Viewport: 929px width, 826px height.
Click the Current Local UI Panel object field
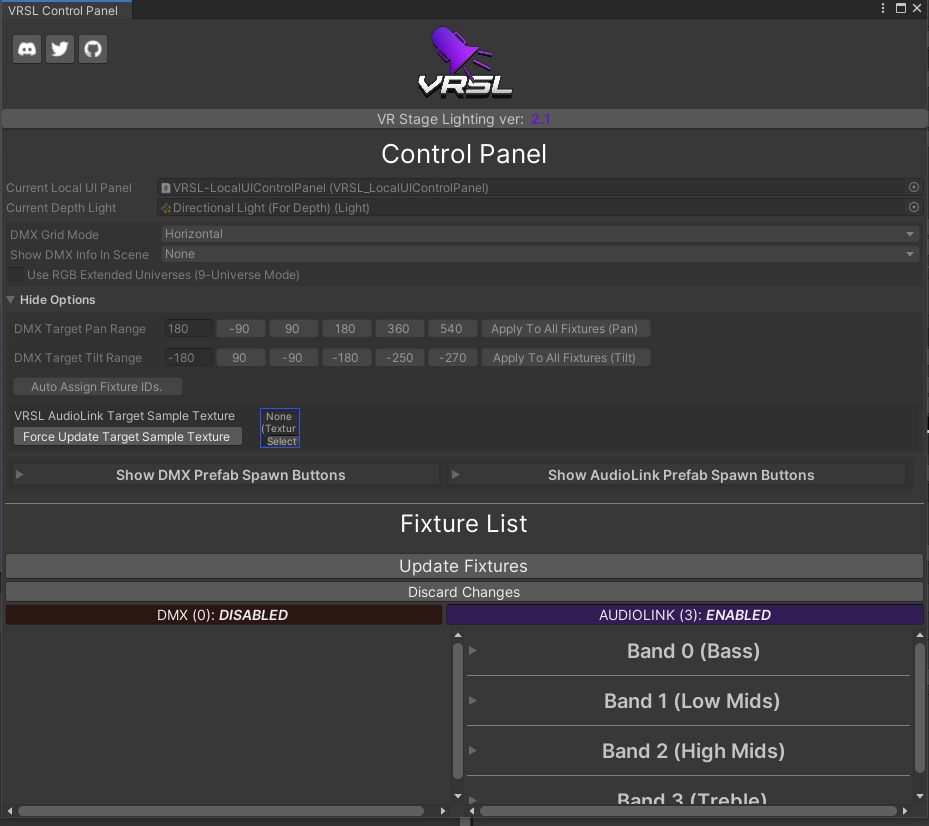click(533, 187)
